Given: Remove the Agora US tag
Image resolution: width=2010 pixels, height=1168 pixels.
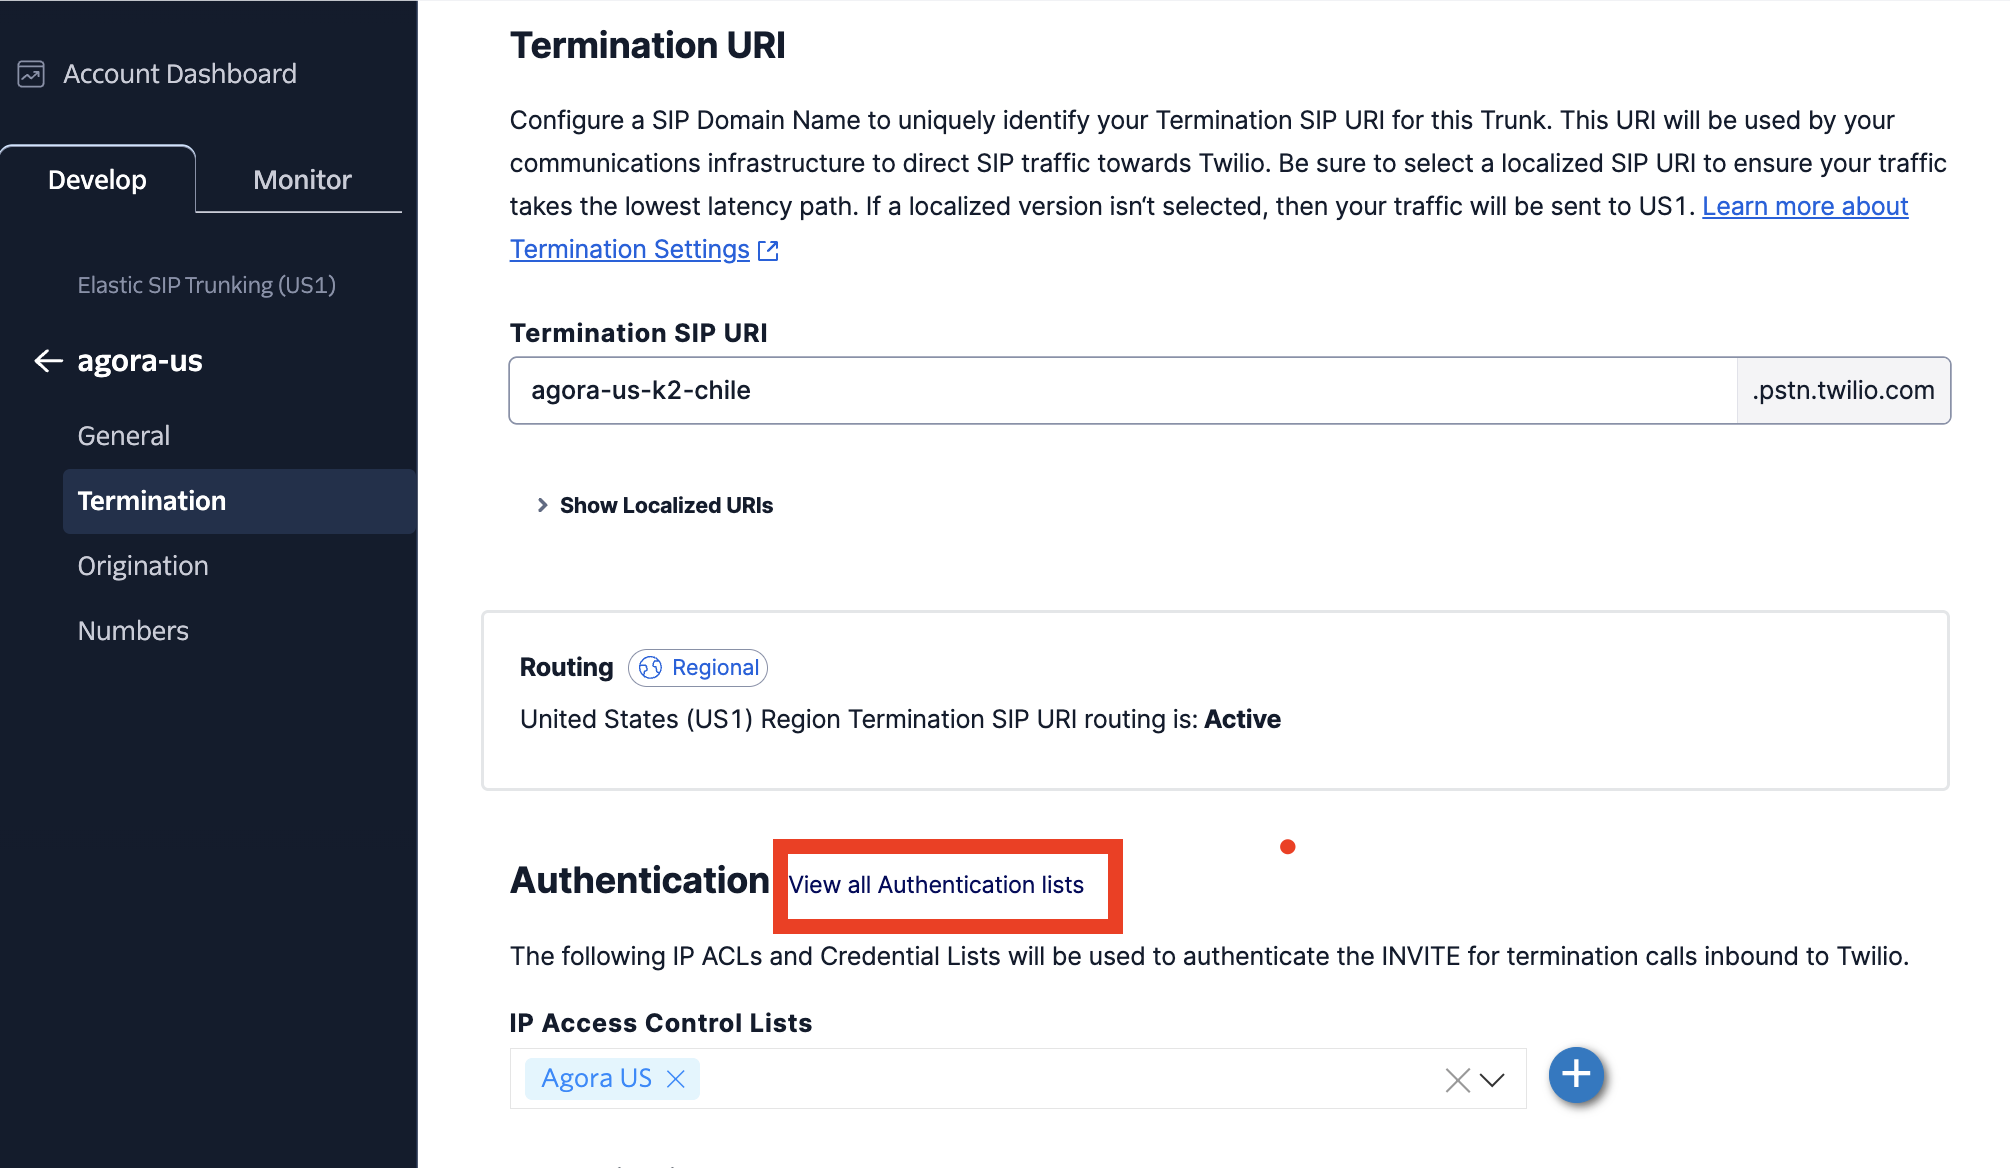Looking at the screenshot, I should (676, 1079).
